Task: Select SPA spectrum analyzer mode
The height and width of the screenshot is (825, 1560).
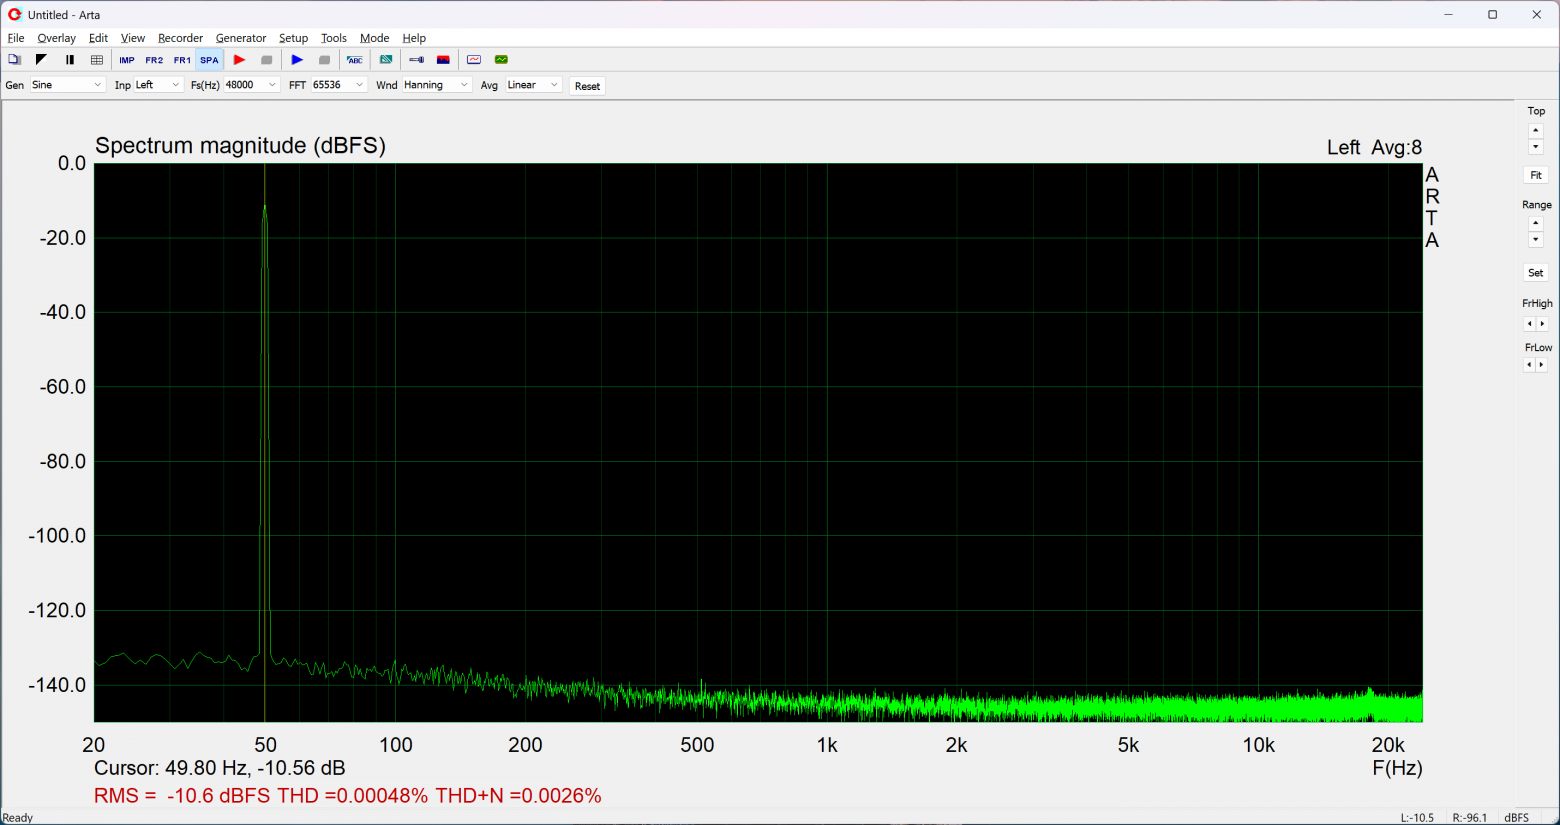Action: coord(209,60)
